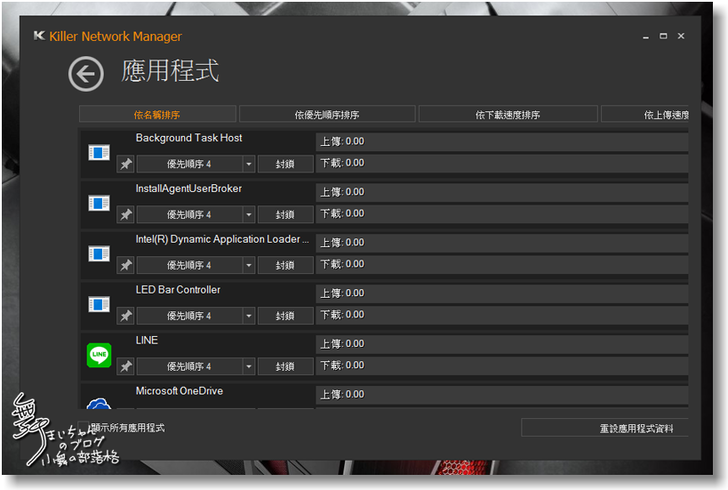Block Background Task Host with 封鎖 button
Viewport: 728px width, 490px height.
pyautogui.click(x=285, y=164)
